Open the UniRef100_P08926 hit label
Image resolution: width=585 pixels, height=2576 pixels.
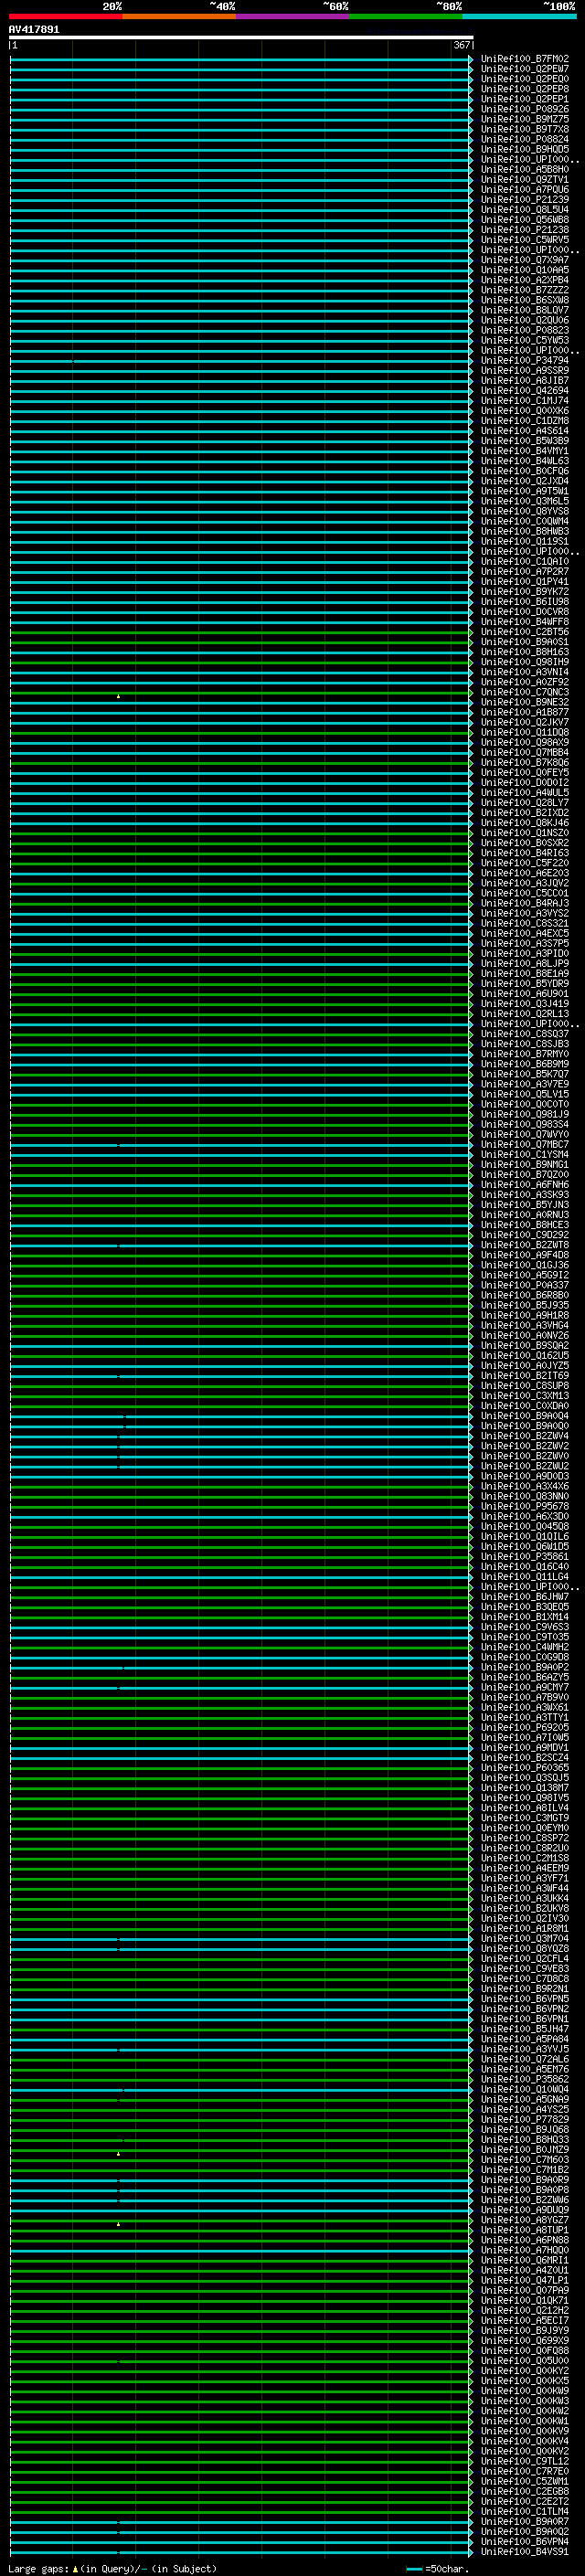524,109
